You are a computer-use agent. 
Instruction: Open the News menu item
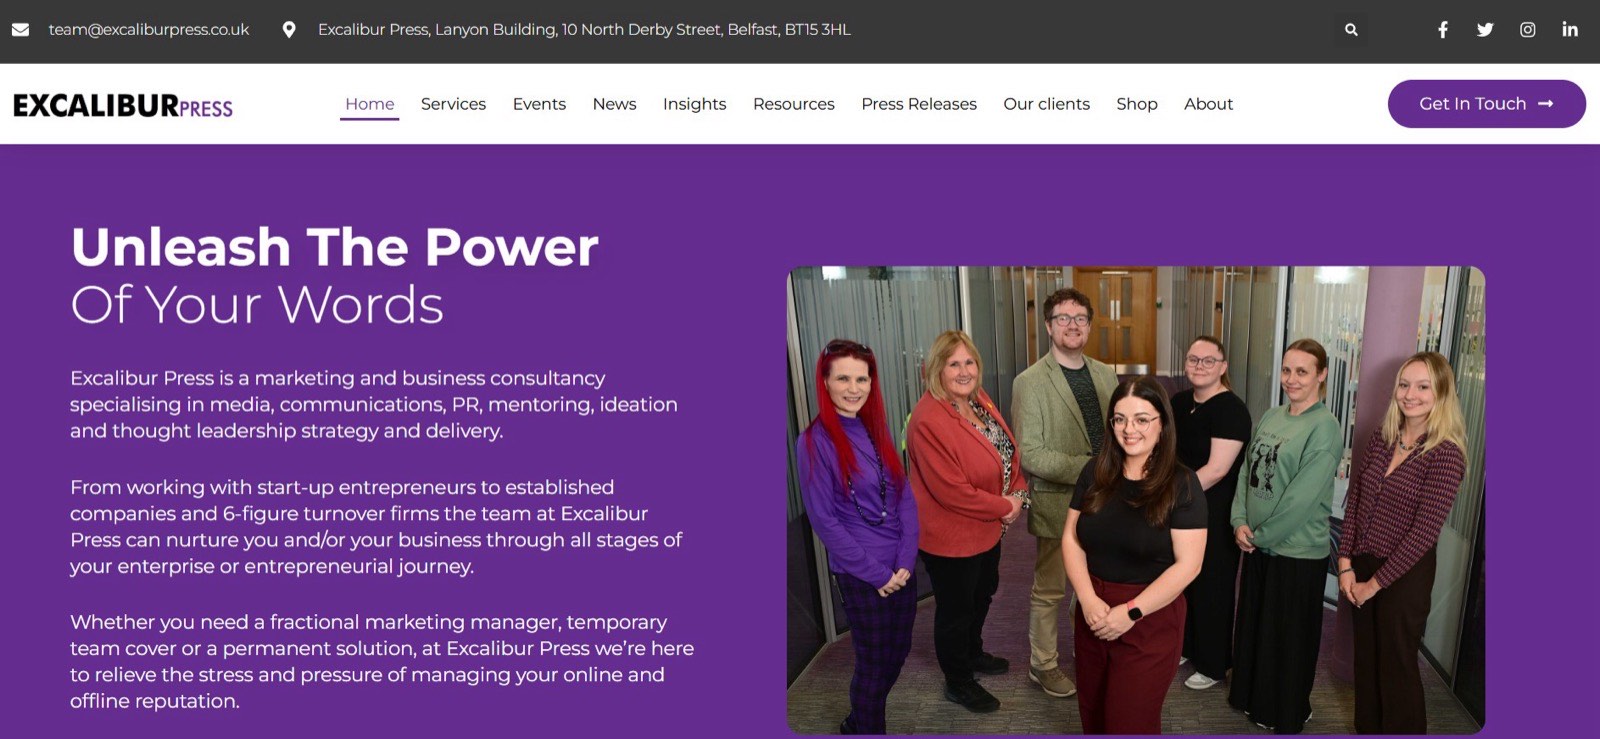(614, 104)
